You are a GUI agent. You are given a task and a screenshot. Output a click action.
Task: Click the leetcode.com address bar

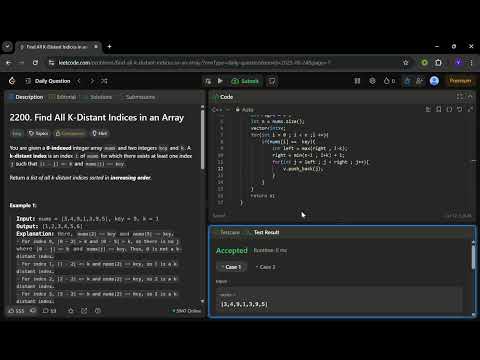194,62
